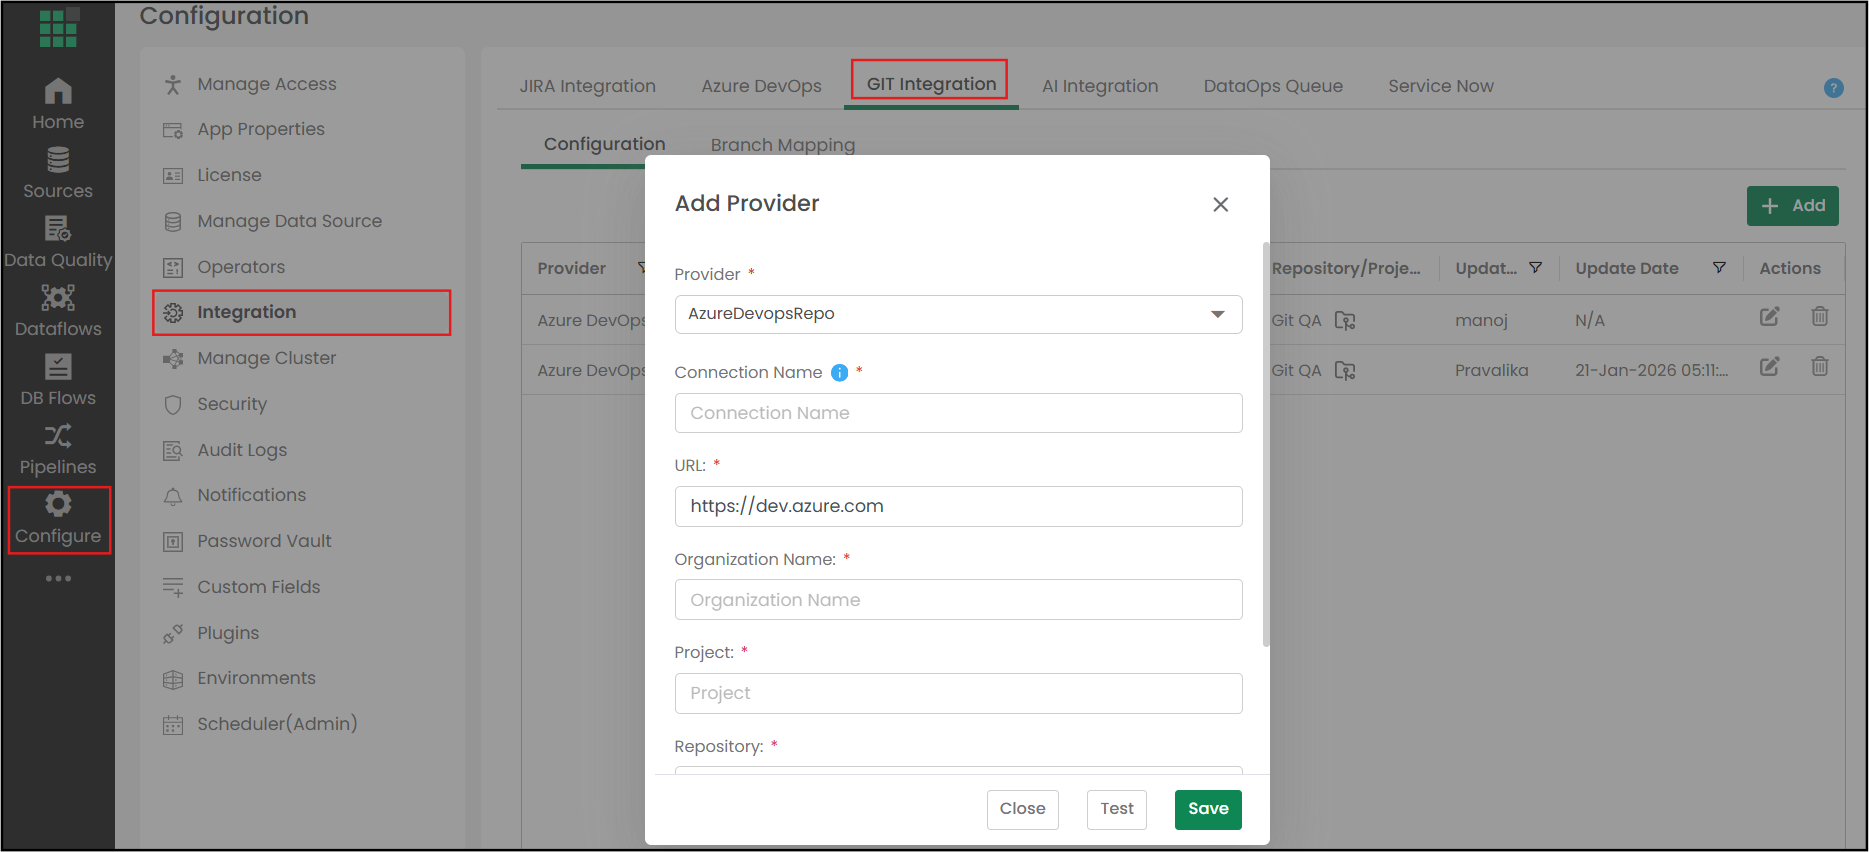Image resolution: width=1869 pixels, height=852 pixels.
Task: Click into the Project input field
Action: click(958, 693)
